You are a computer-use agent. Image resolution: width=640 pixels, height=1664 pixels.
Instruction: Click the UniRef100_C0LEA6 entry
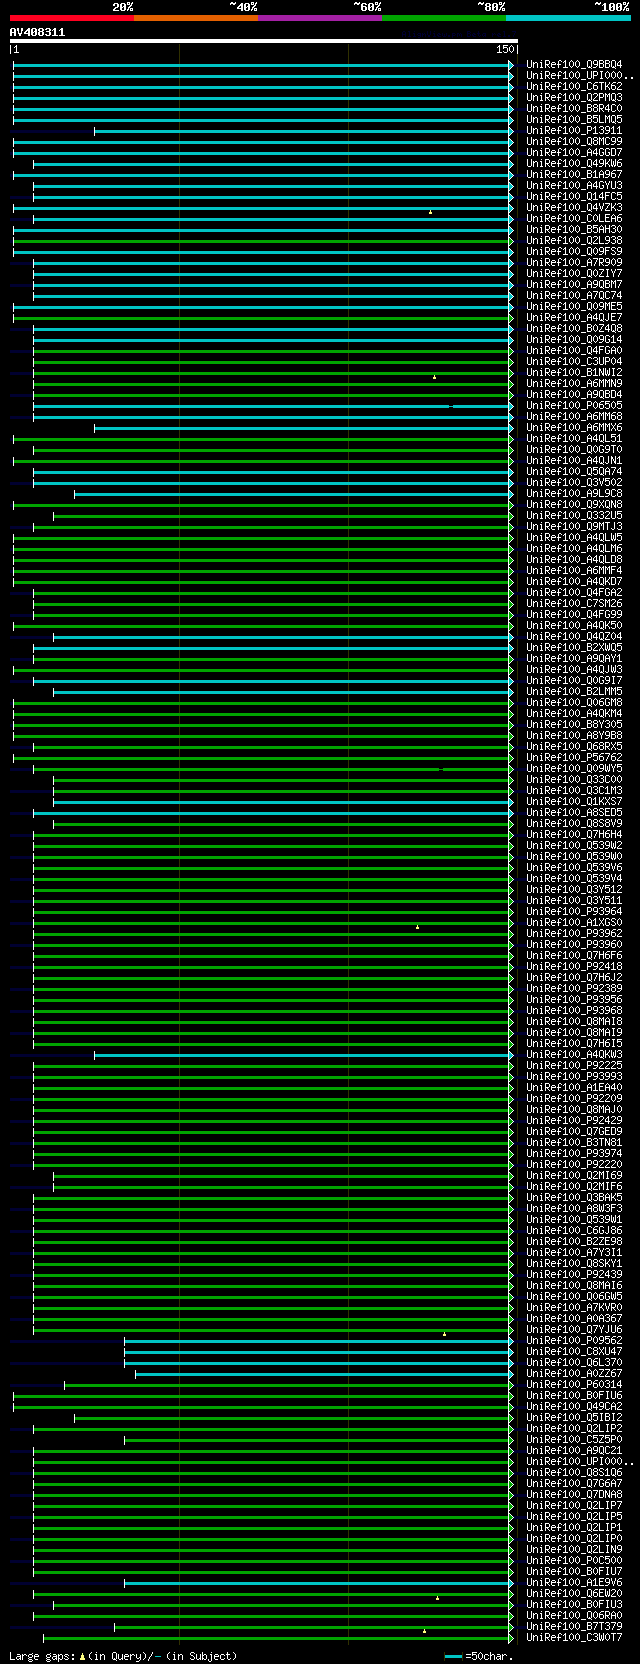(574, 219)
